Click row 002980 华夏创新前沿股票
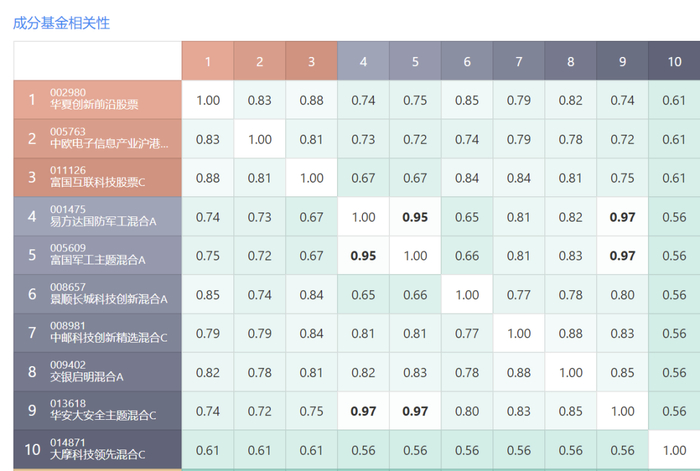 (x=97, y=100)
